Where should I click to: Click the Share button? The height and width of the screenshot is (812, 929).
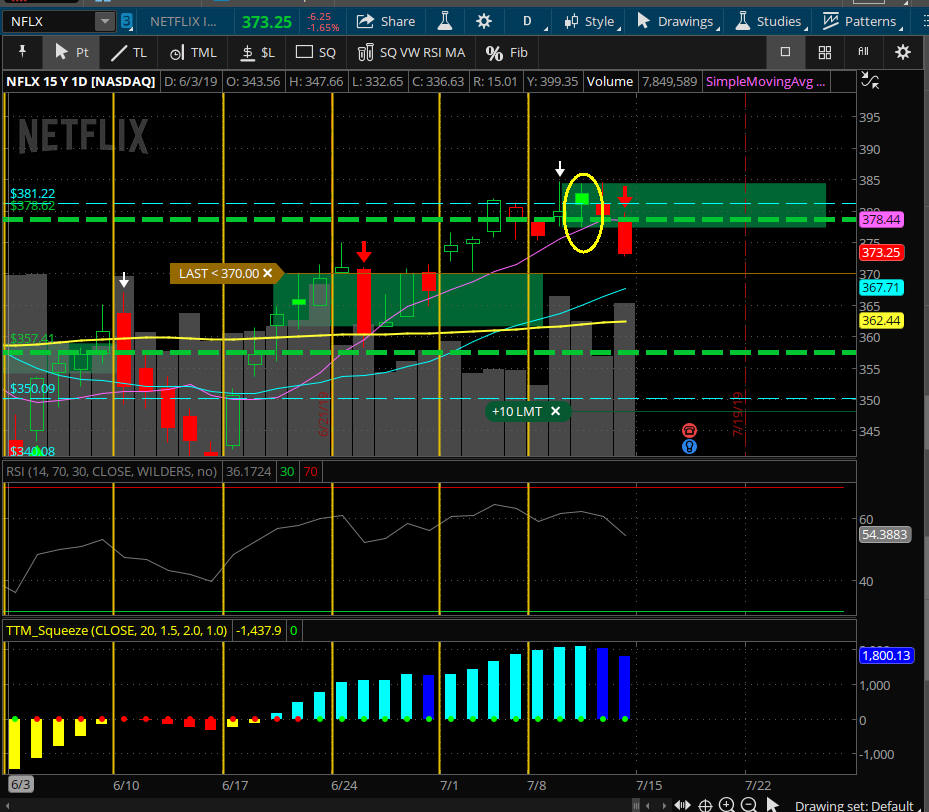pos(386,21)
